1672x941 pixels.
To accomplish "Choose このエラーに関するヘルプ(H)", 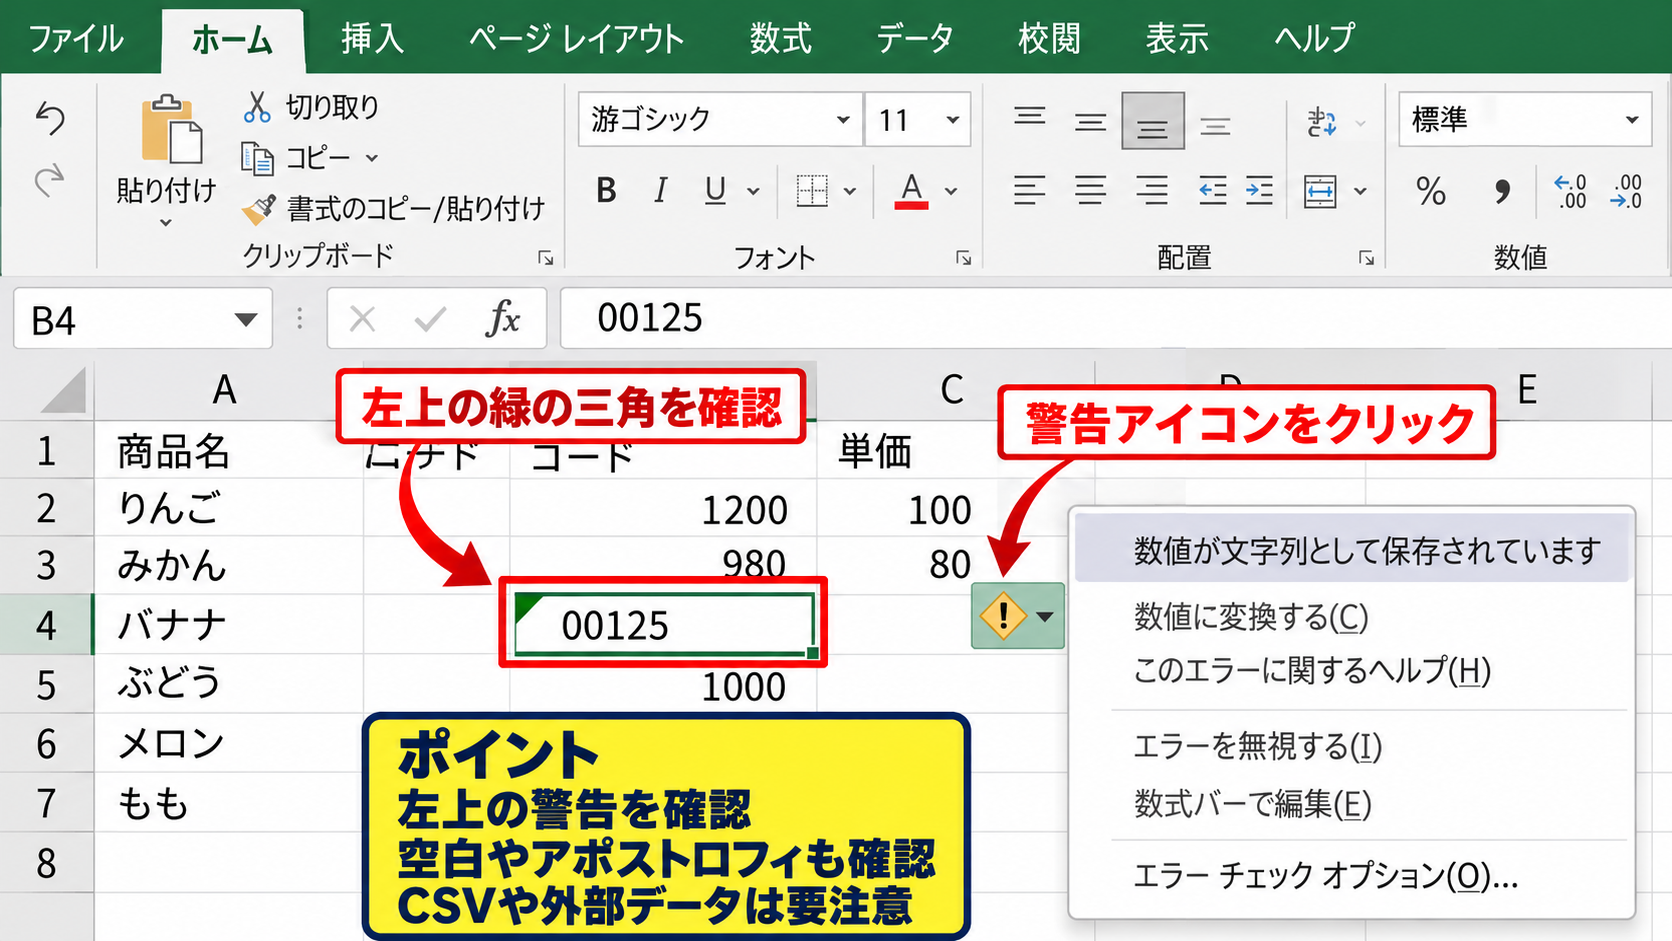I will click(1311, 669).
